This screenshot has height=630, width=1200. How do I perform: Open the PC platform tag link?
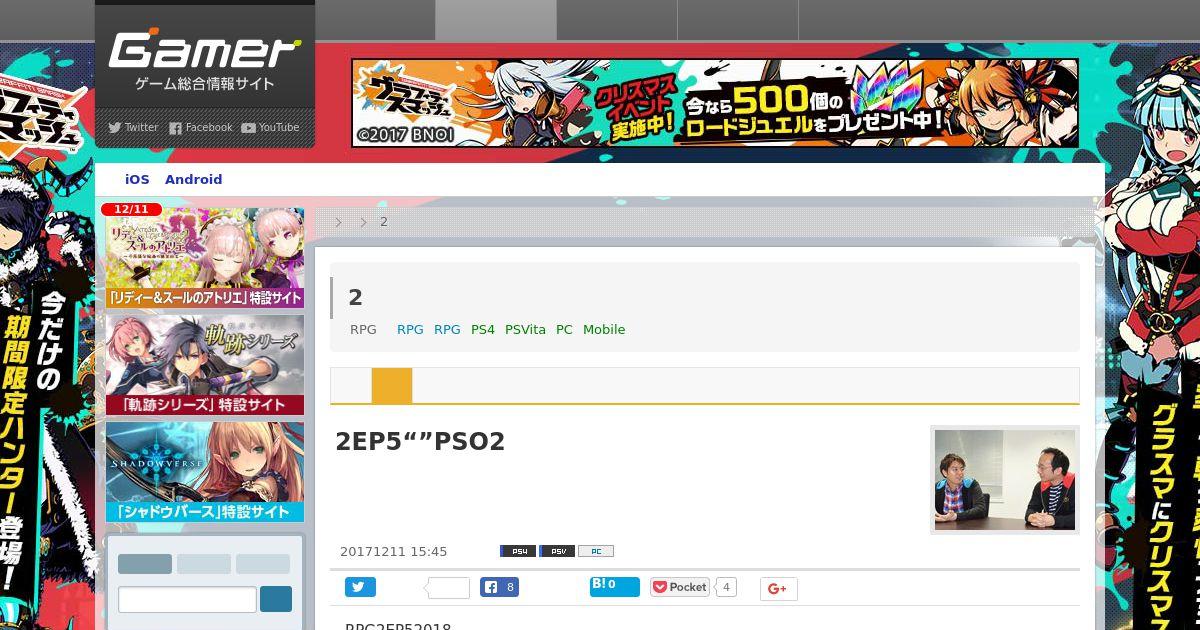[x=564, y=329]
